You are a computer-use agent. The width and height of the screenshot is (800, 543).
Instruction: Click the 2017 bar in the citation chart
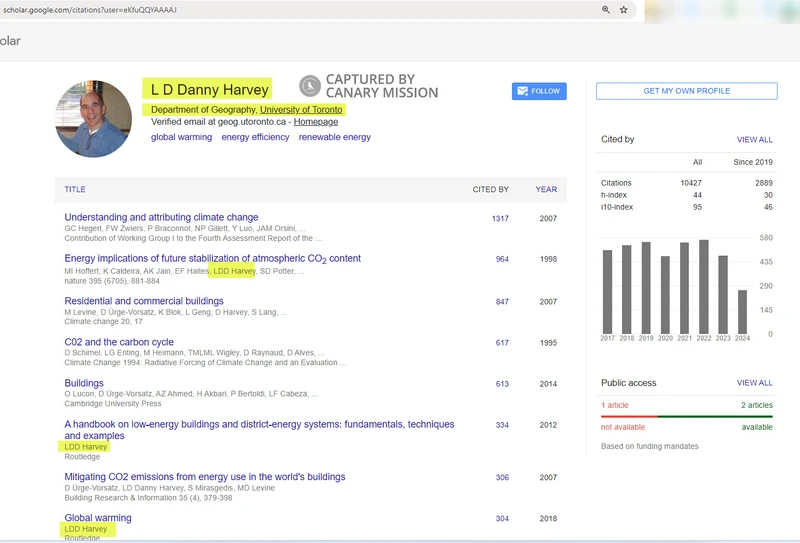pyautogui.click(x=607, y=292)
